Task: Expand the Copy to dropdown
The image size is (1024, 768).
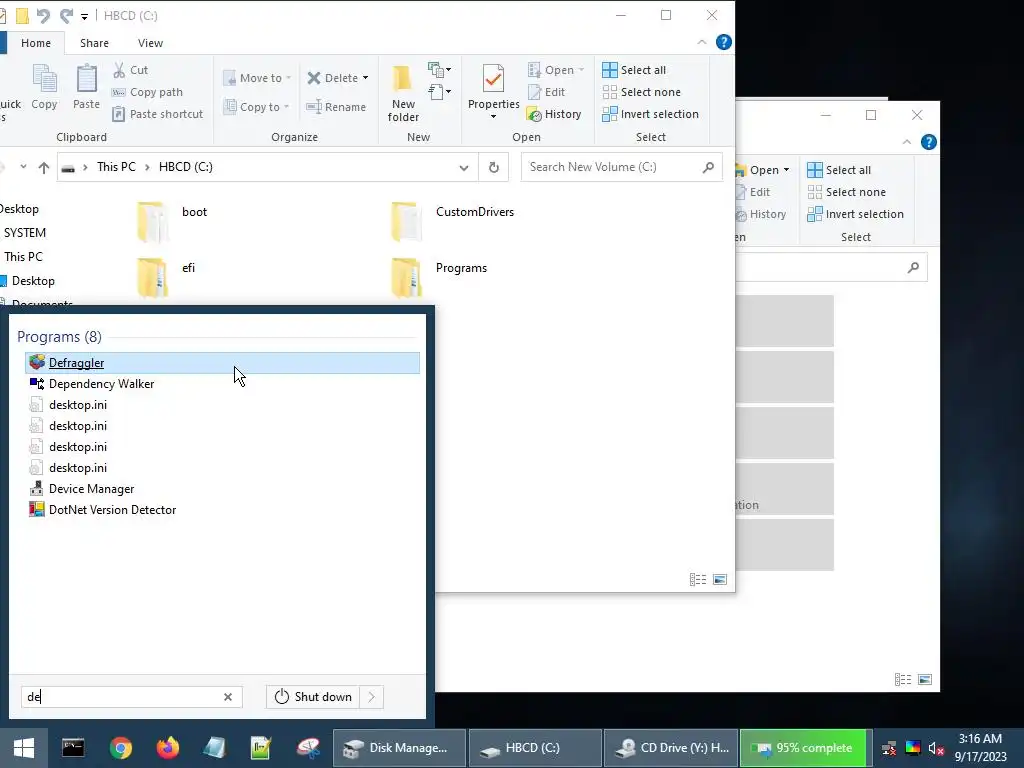Action: [x=286, y=107]
